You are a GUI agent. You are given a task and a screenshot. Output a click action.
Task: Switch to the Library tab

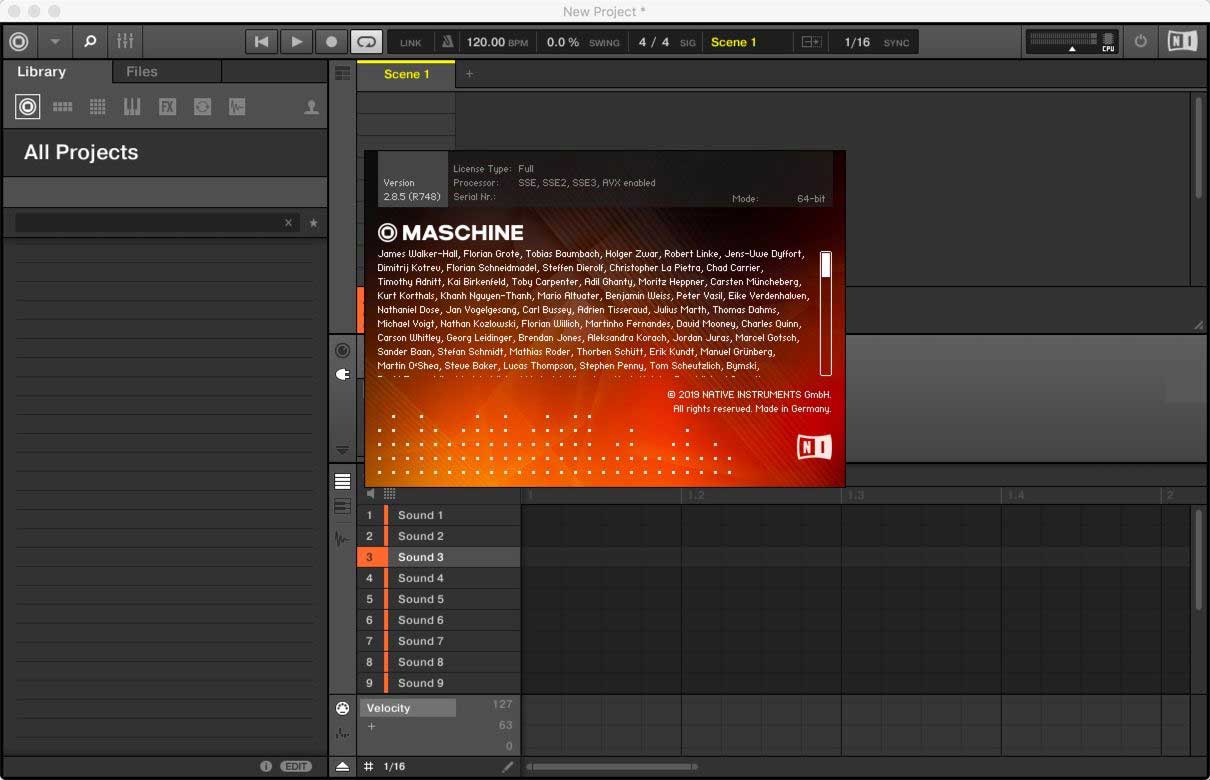42,72
